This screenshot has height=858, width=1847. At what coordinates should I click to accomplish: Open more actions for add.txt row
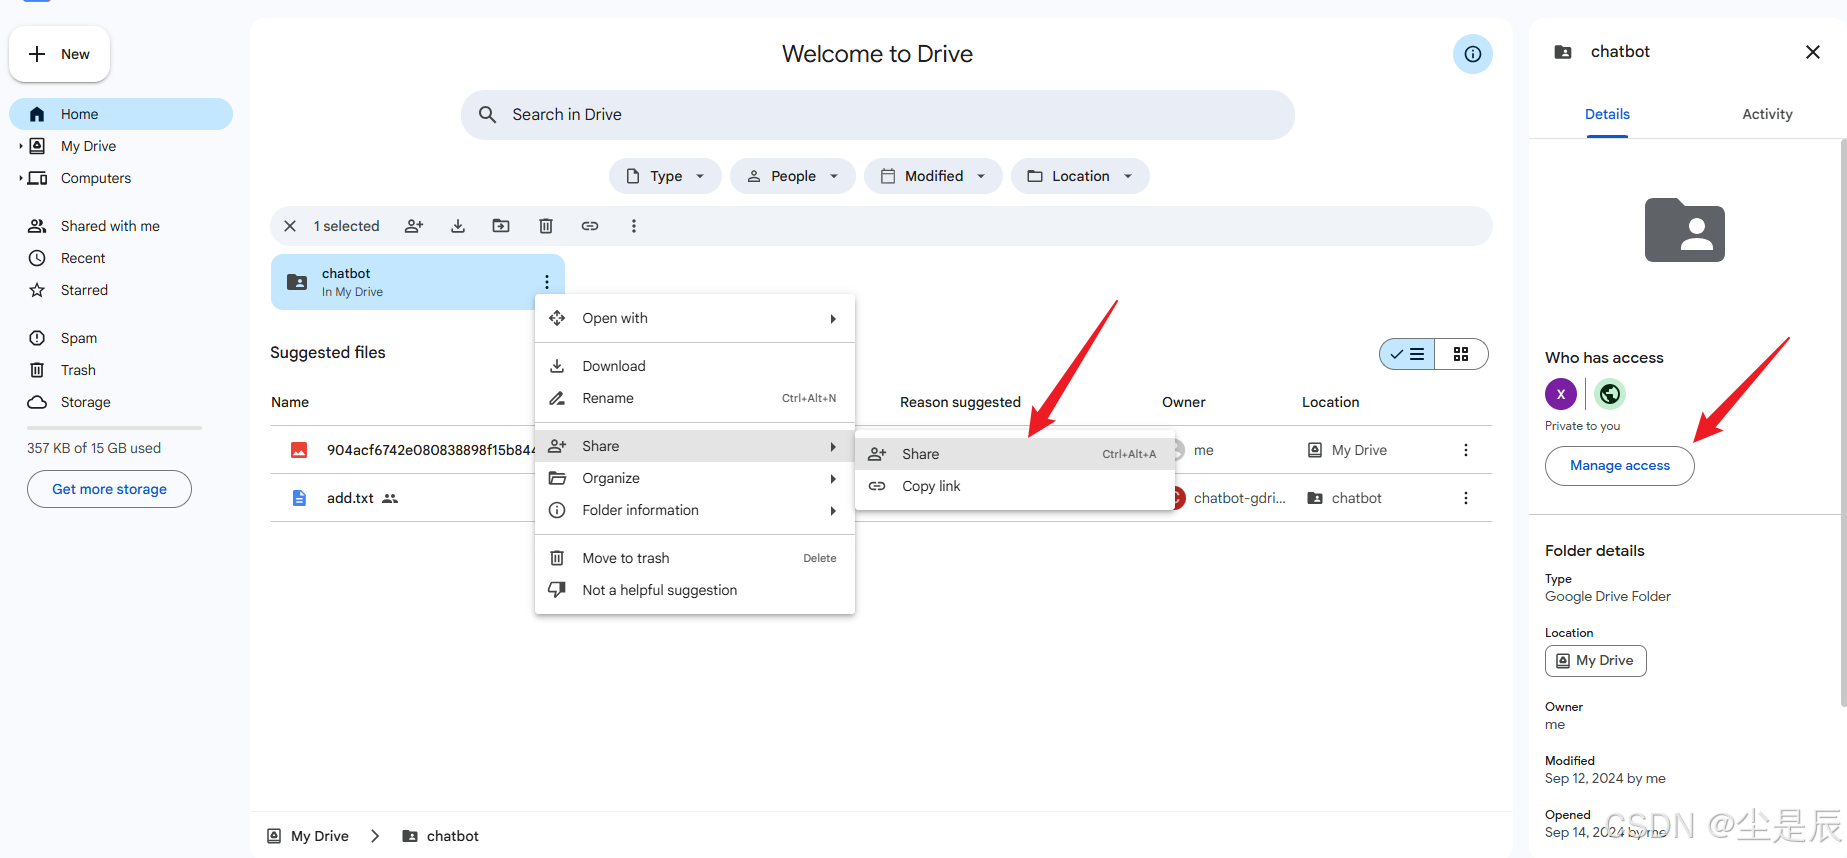point(1466,498)
